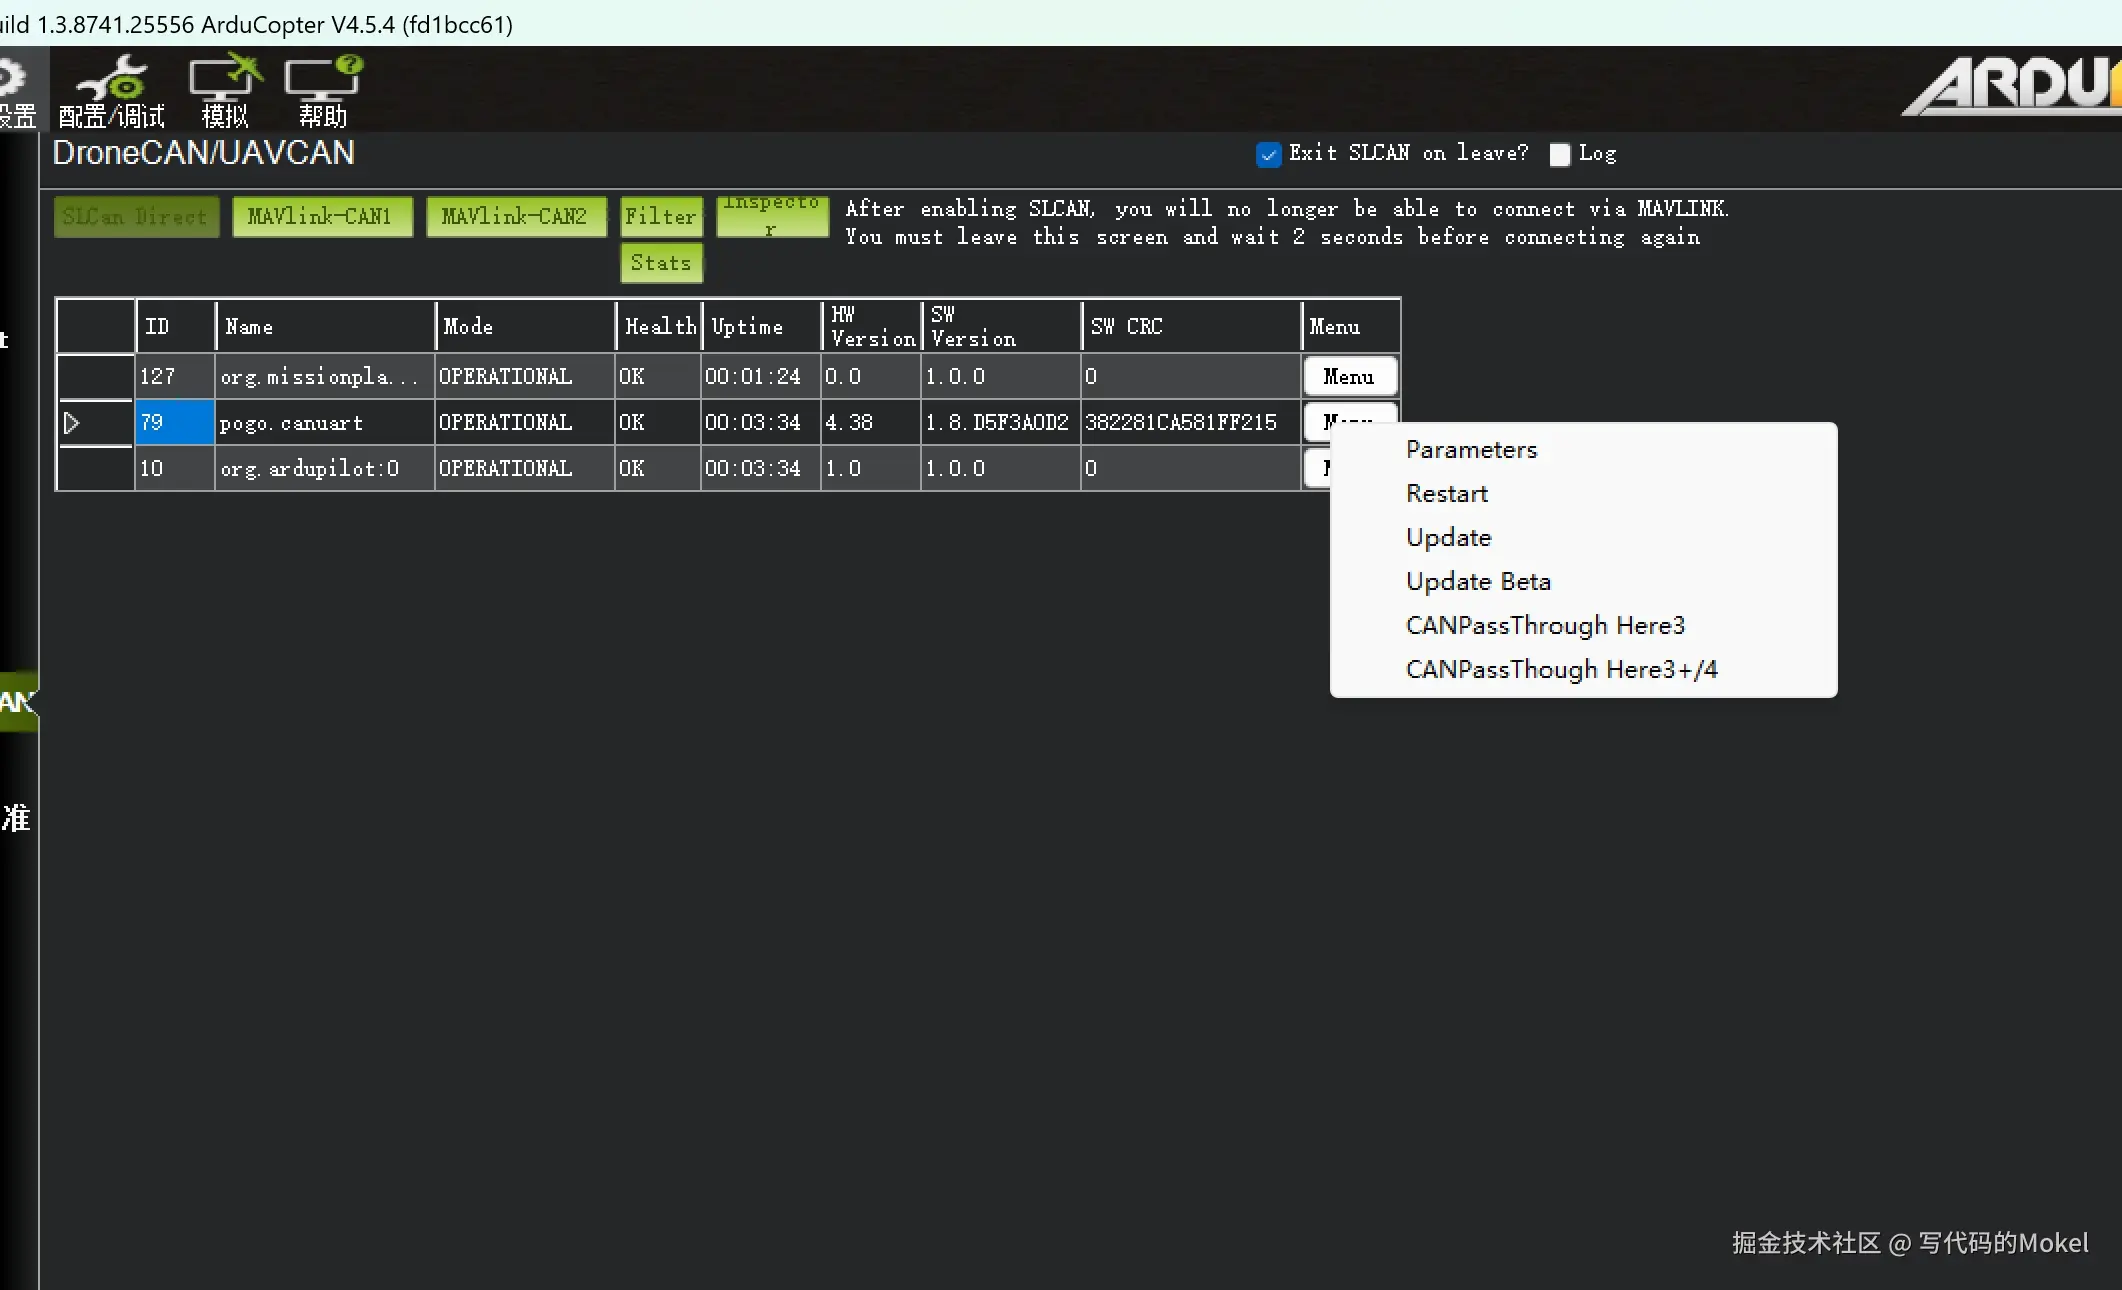The image size is (2122, 1290).
Task: Click the row selector arrow for node 79
Action: click(72, 423)
